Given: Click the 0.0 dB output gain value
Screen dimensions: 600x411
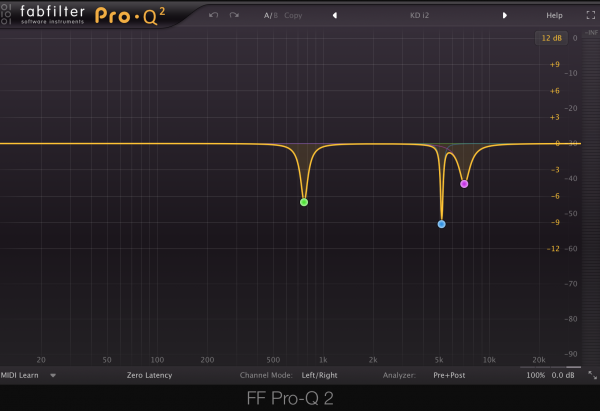Looking at the screenshot, I should point(563,375).
